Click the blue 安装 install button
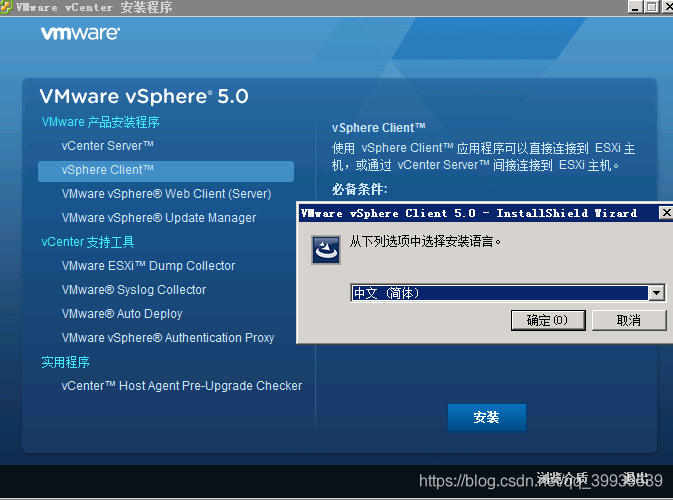673x500 pixels. 487,417
